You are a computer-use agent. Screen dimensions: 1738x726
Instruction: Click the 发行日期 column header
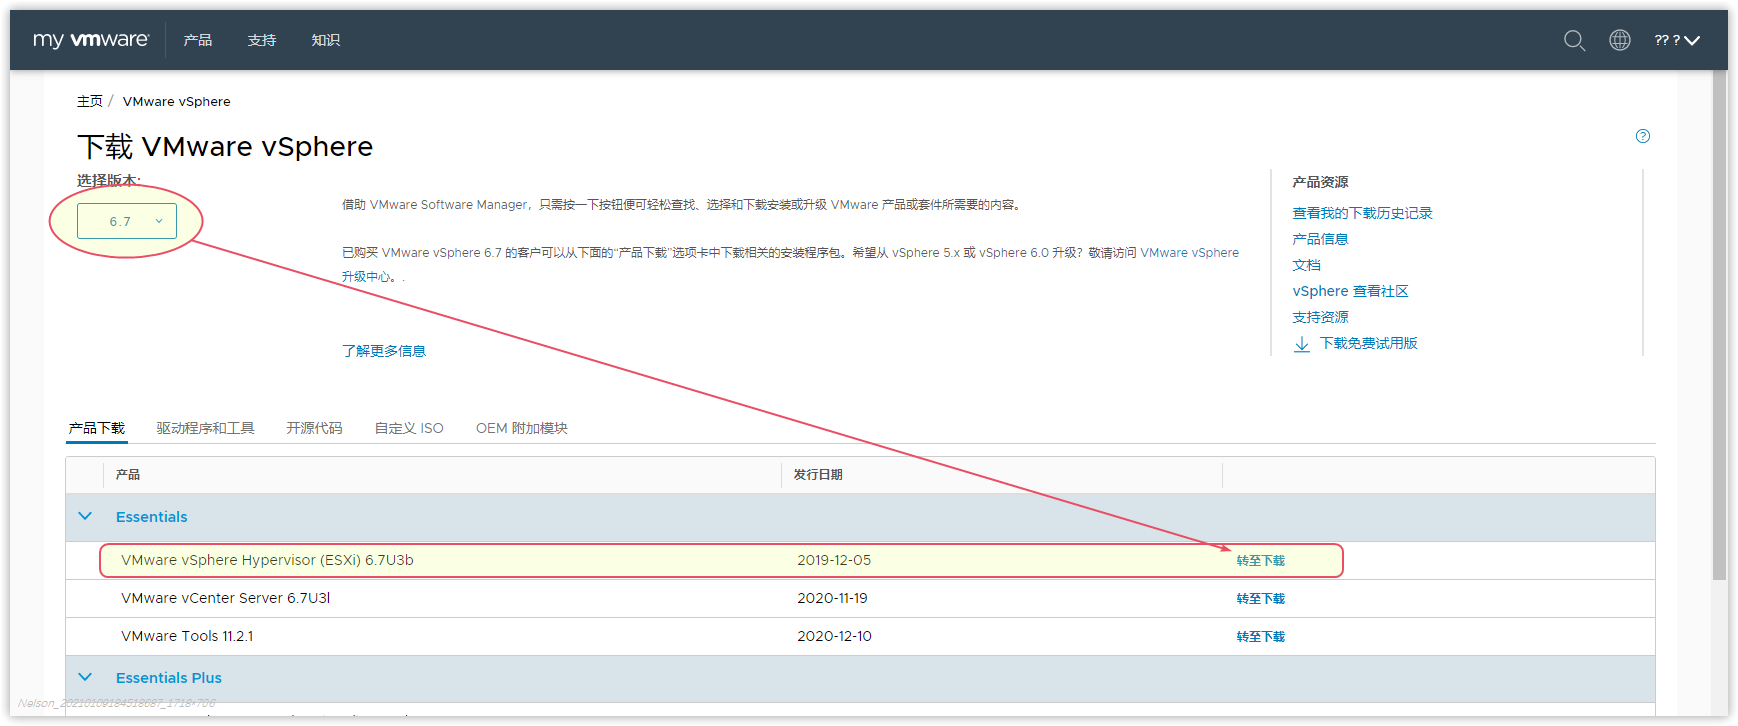[x=818, y=475]
